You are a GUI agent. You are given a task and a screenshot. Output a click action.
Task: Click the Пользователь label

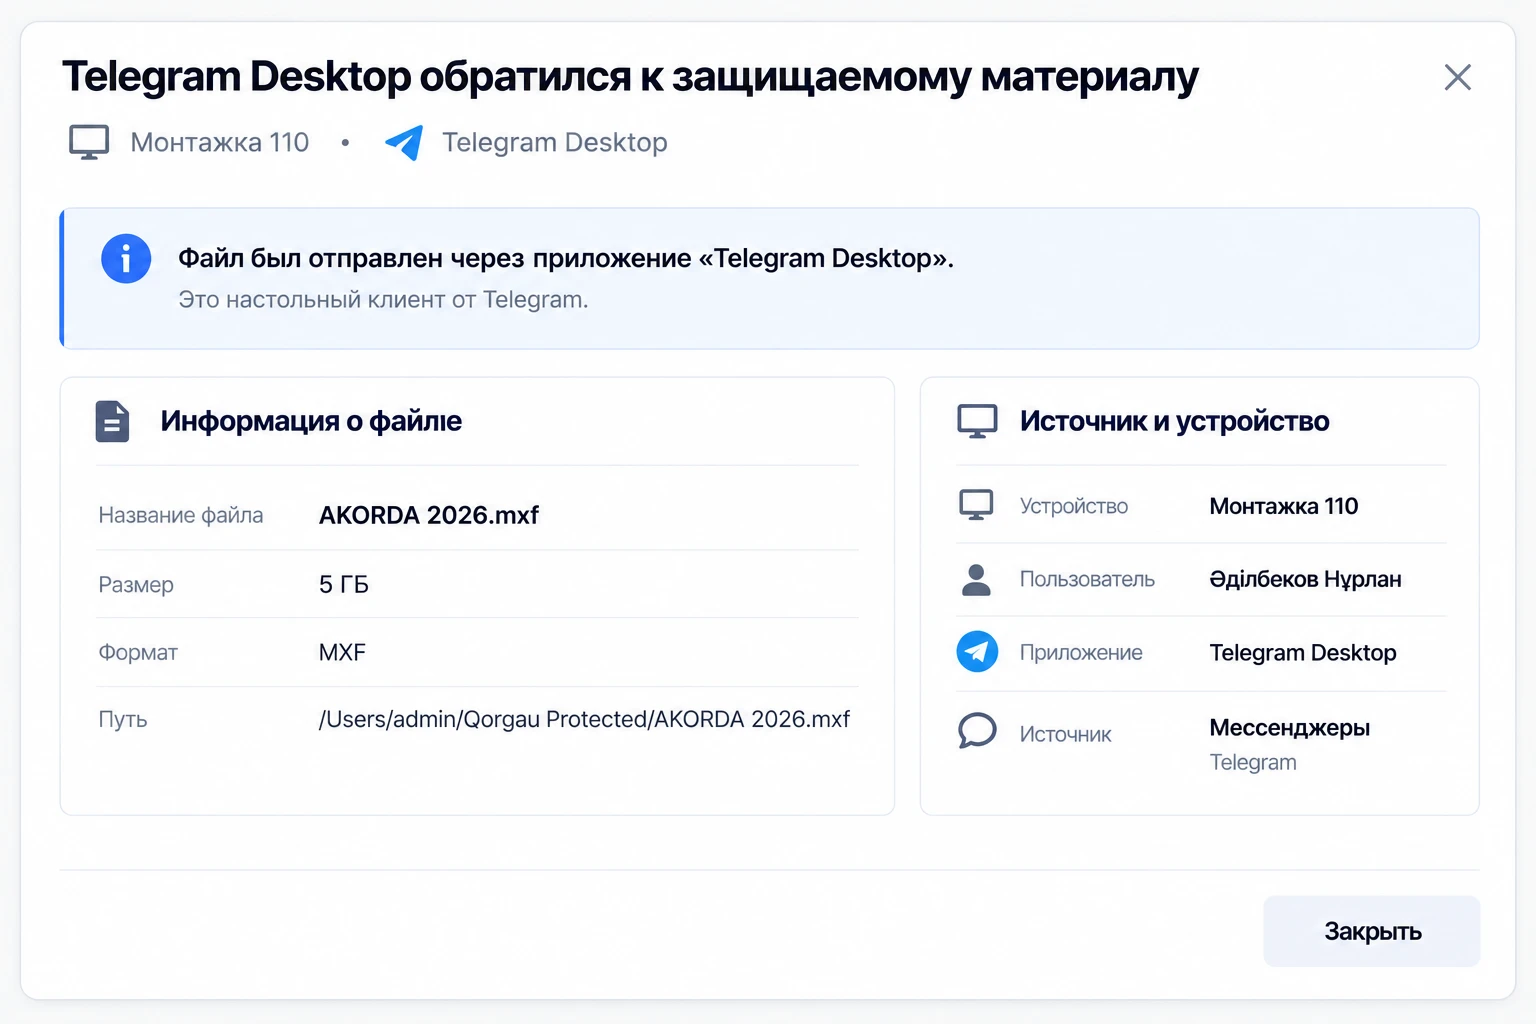tap(1087, 579)
